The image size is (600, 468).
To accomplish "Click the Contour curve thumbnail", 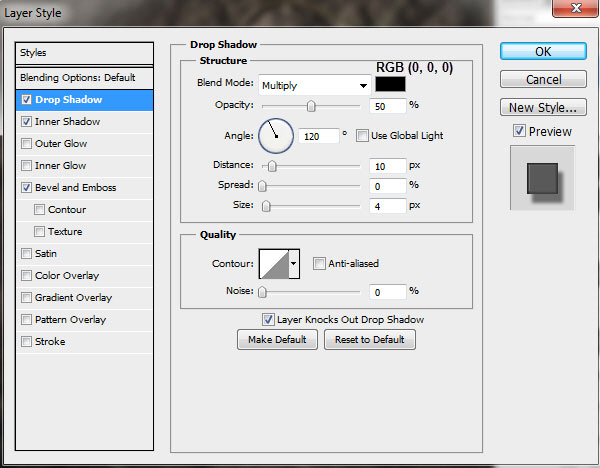I will pyautogui.click(x=274, y=264).
